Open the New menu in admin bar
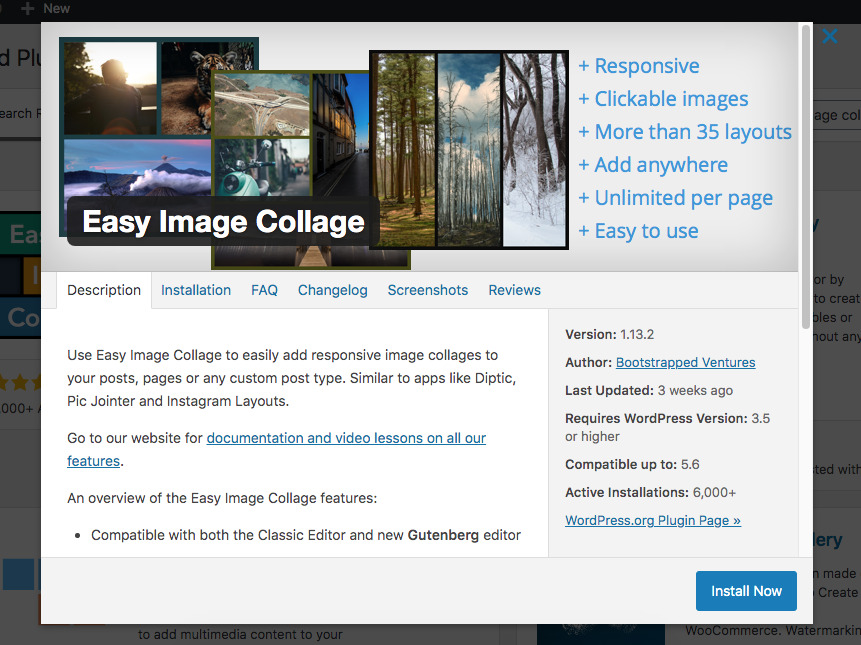Viewport: 861px width, 645px height. (x=56, y=8)
